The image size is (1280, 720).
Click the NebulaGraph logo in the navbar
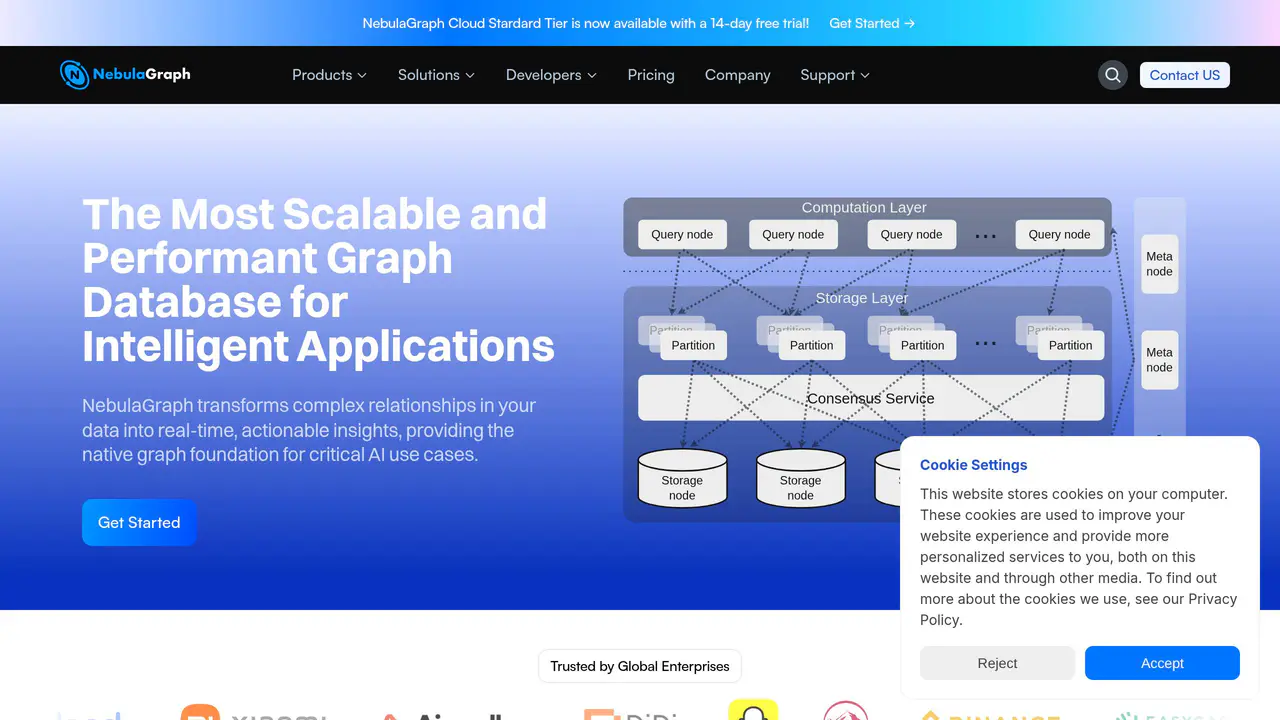click(125, 74)
